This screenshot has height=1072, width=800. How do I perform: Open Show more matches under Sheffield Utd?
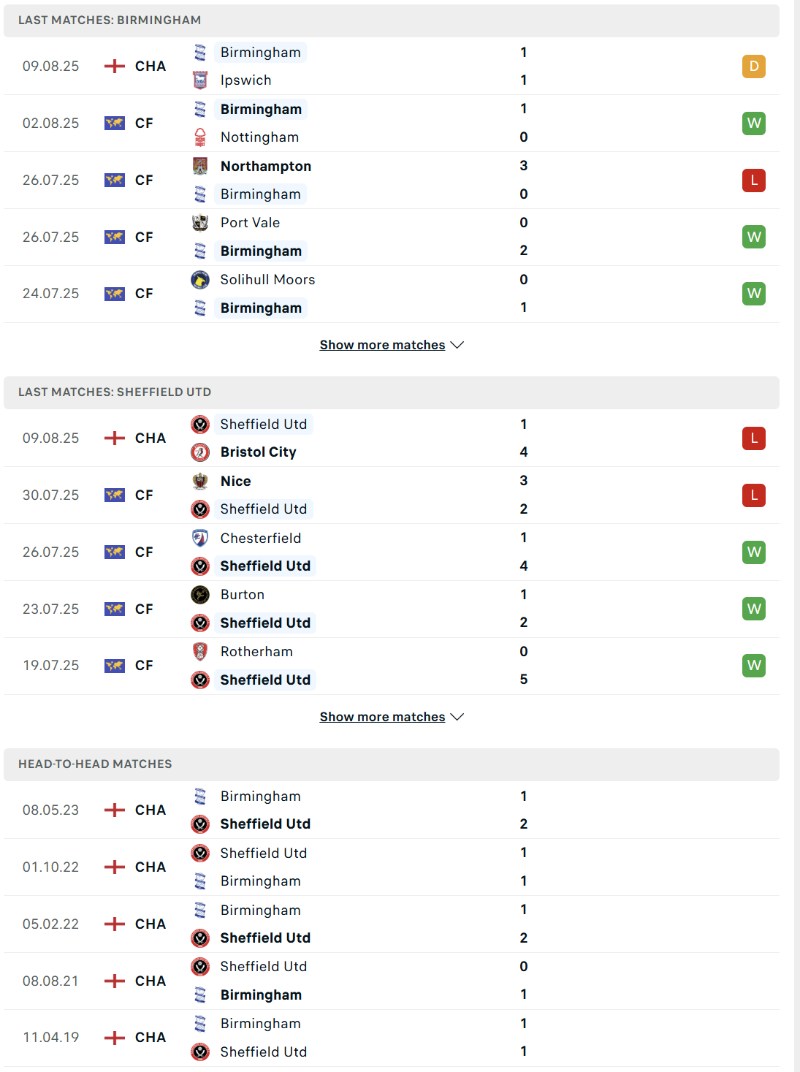(x=381, y=716)
